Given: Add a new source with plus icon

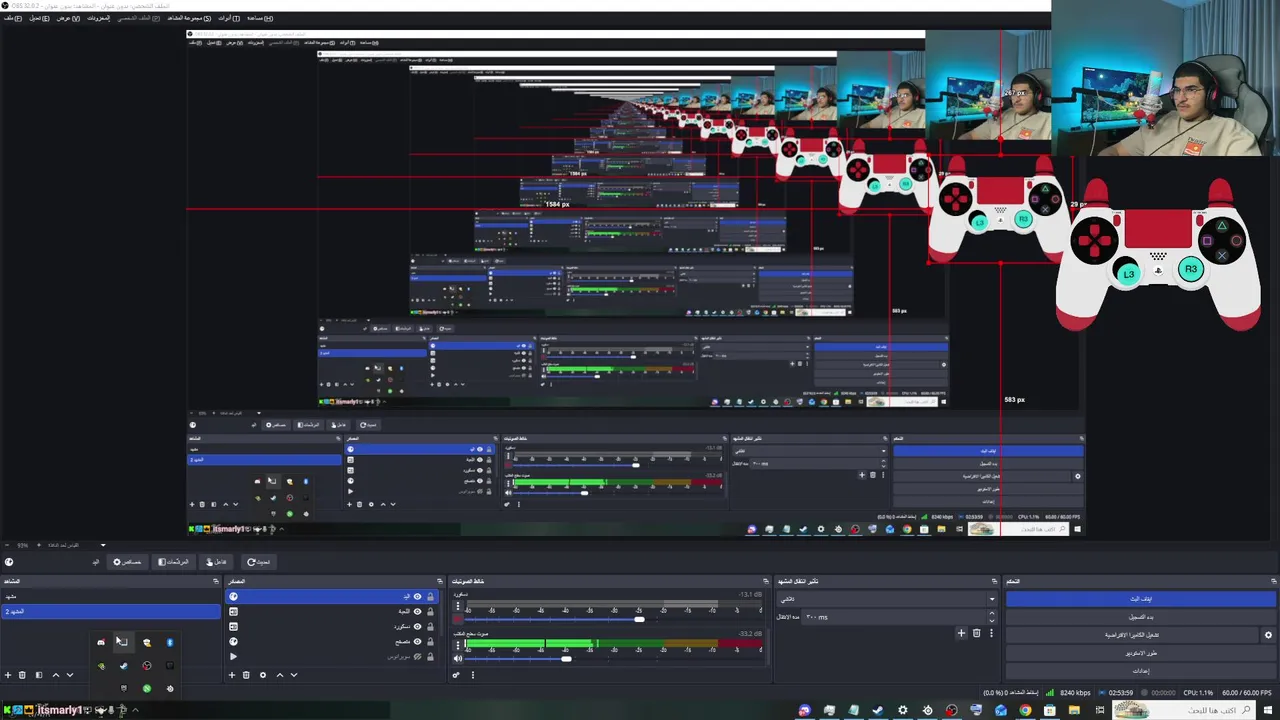Looking at the screenshot, I should coord(232,675).
